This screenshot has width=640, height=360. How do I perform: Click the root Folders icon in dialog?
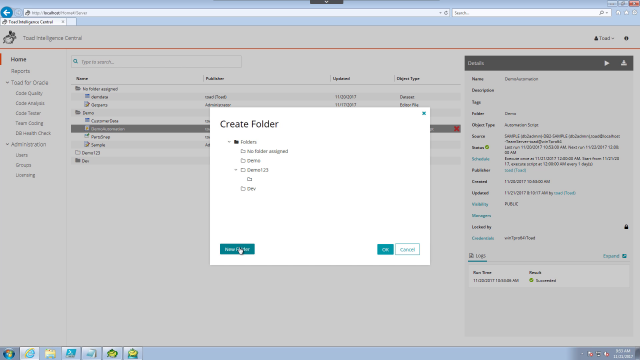pyautogui.click(x=236, y=142)
